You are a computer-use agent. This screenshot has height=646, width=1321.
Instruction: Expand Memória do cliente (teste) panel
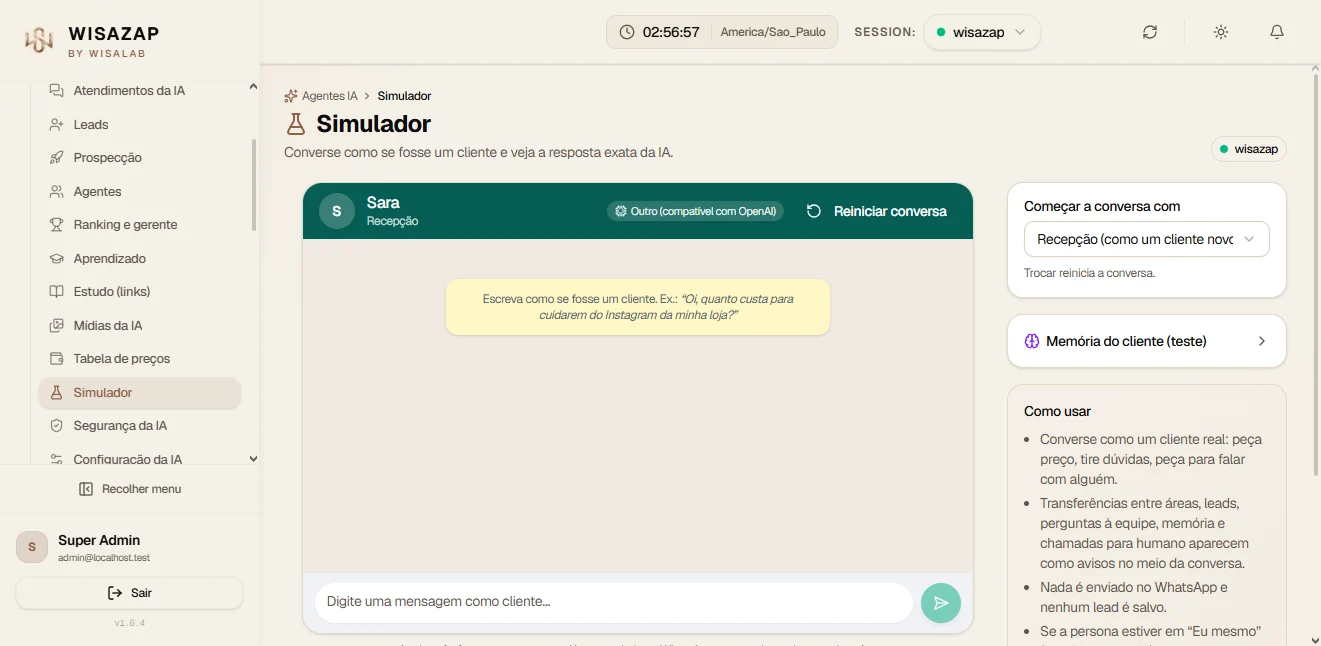(x=1147, y=341)
